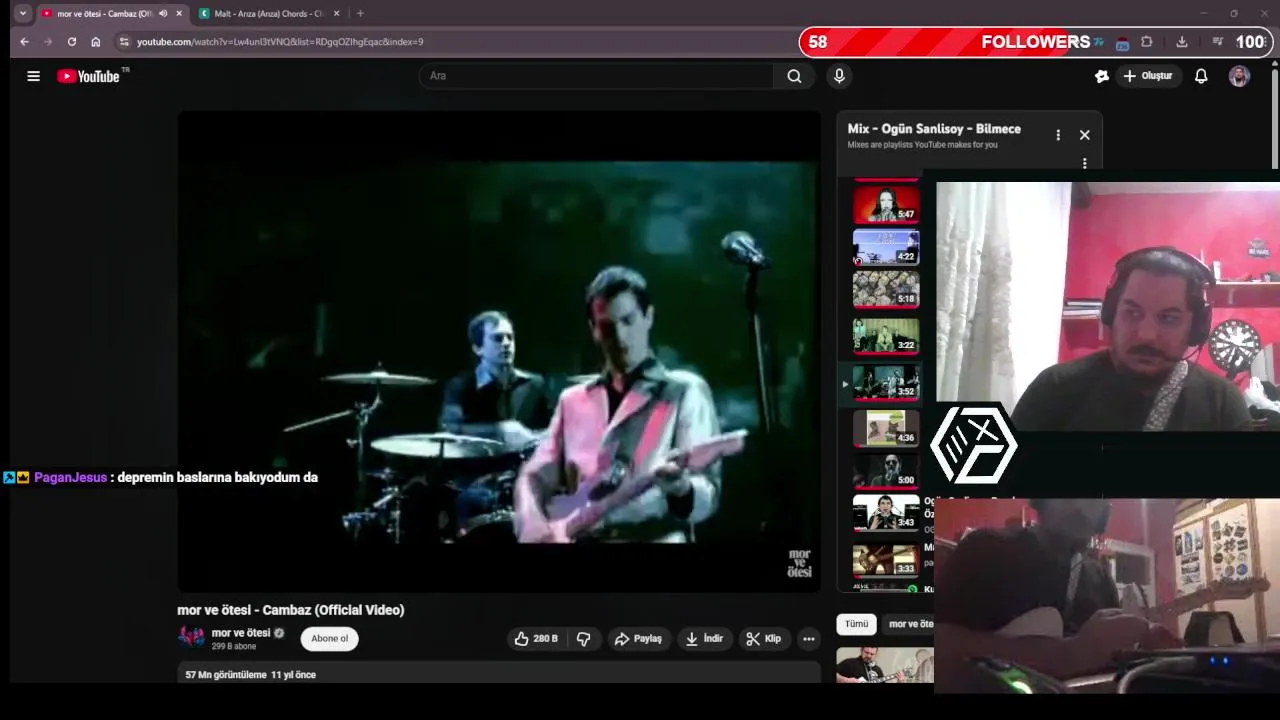
Task: Click the search magnifier button
Action: [x=794, y=76]
